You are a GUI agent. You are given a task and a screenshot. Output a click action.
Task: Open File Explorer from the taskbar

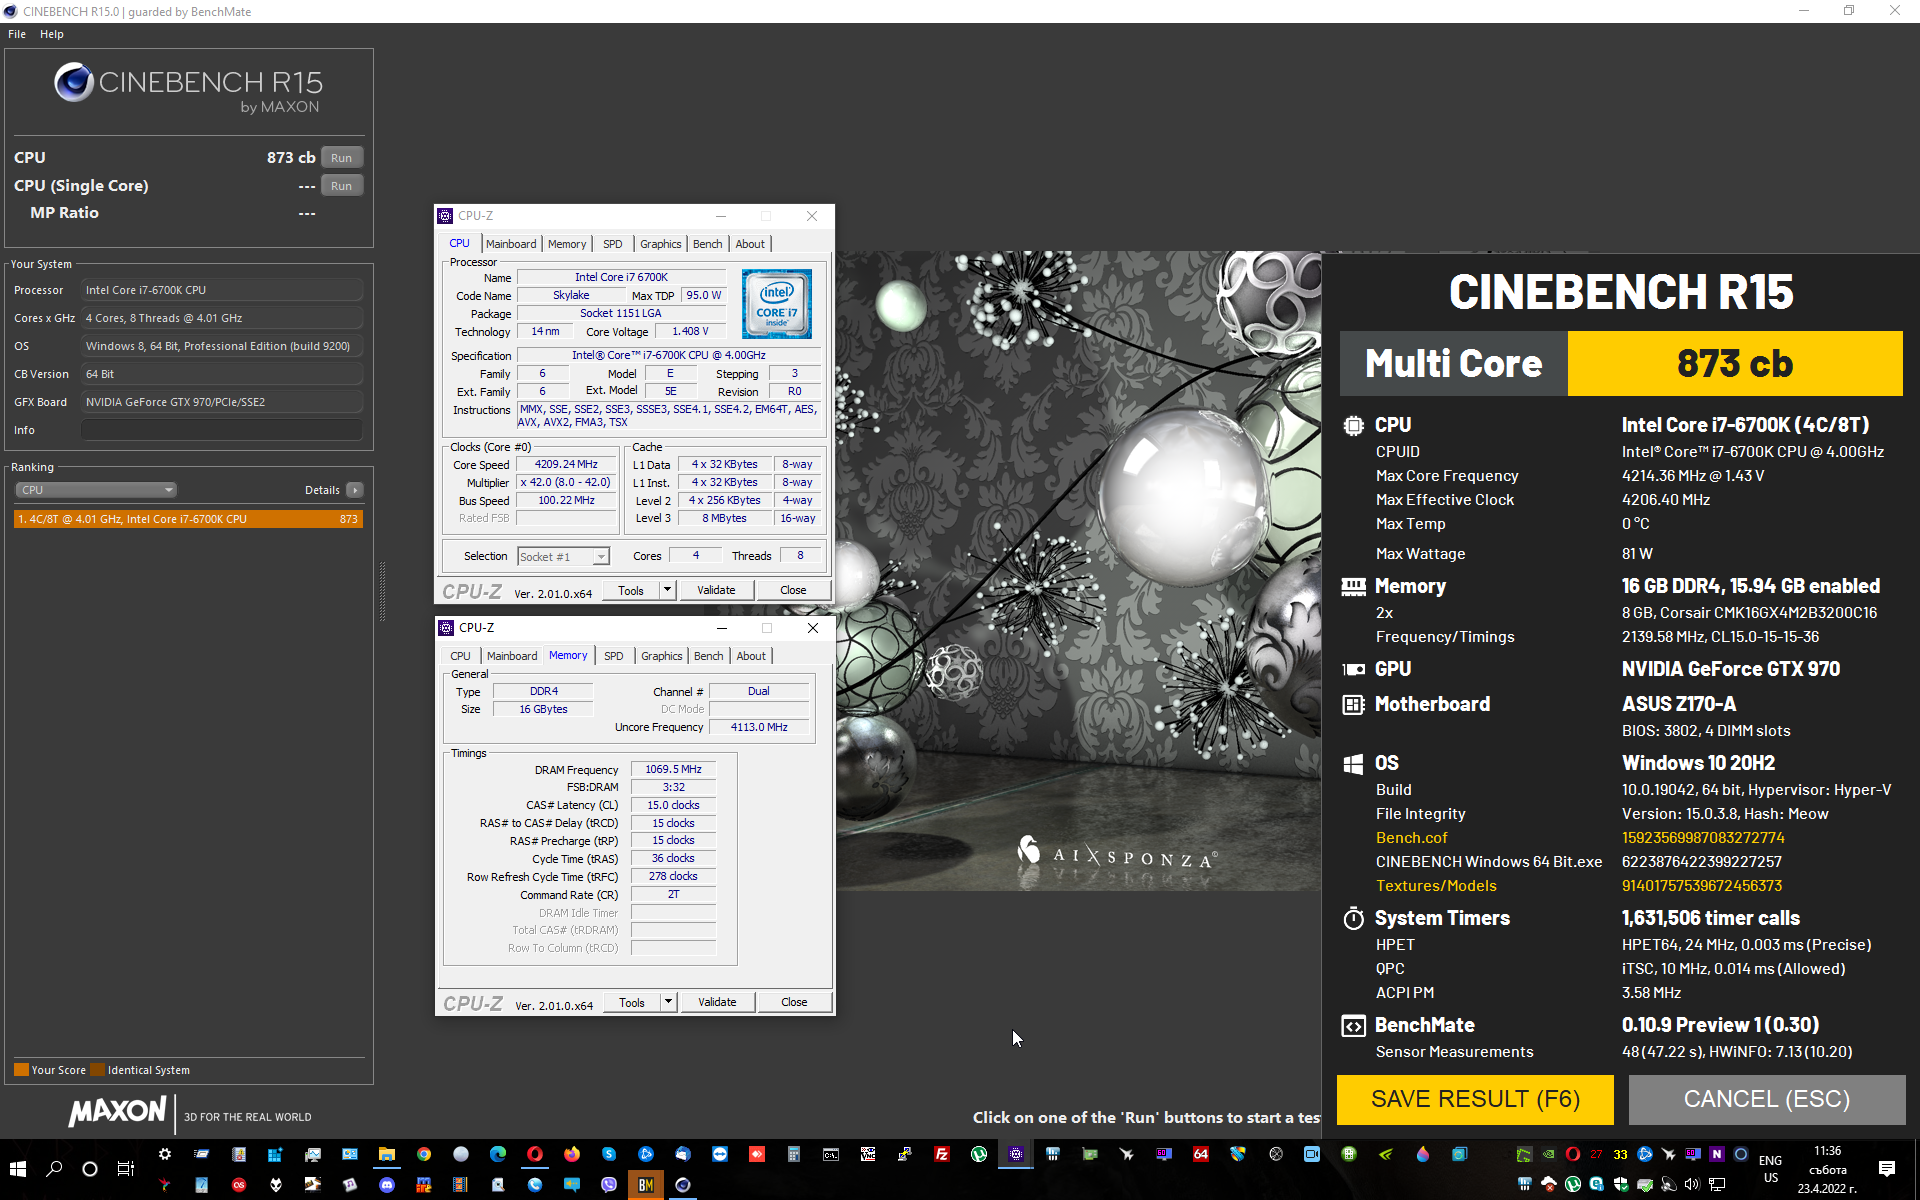[x=387, y=1154]
